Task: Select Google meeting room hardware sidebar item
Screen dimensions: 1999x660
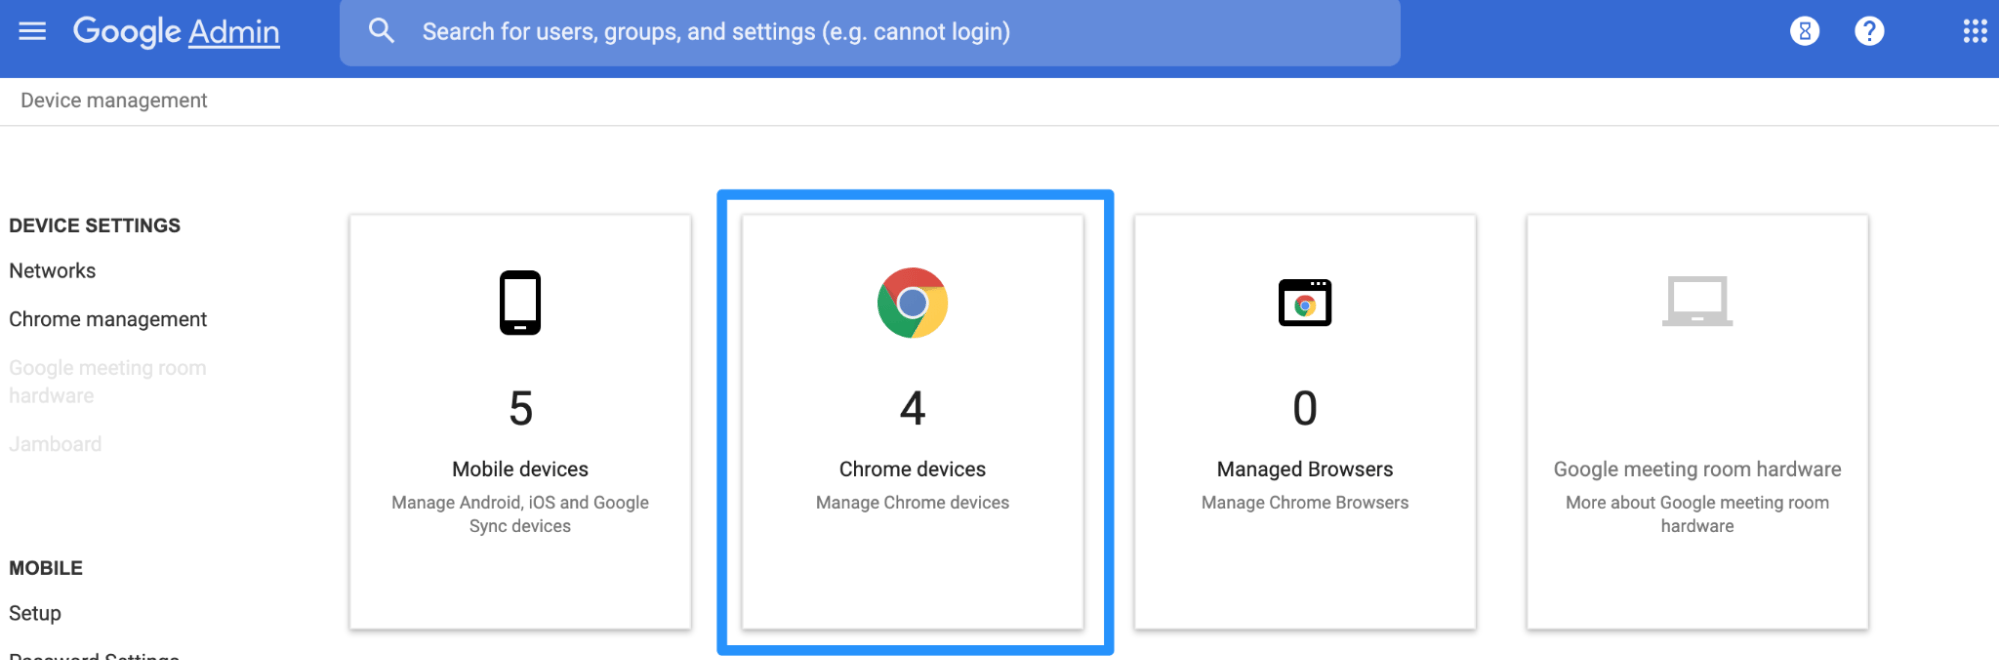Action: [x=108, y=382]
